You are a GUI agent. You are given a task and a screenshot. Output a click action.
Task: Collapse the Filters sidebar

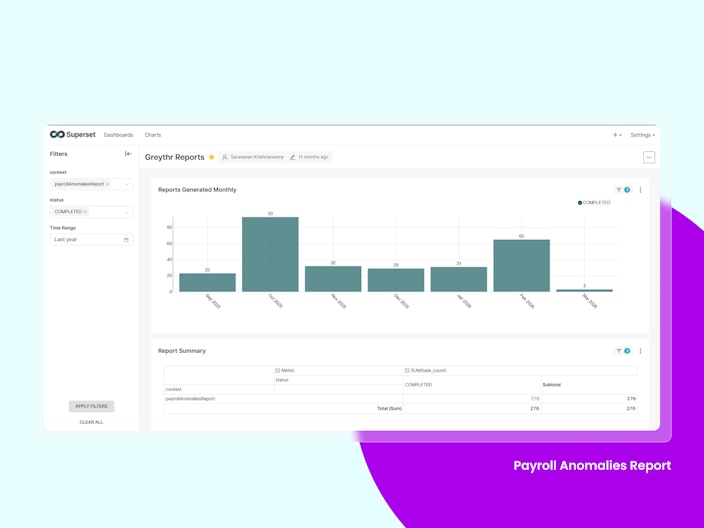(x=128, y=154)
